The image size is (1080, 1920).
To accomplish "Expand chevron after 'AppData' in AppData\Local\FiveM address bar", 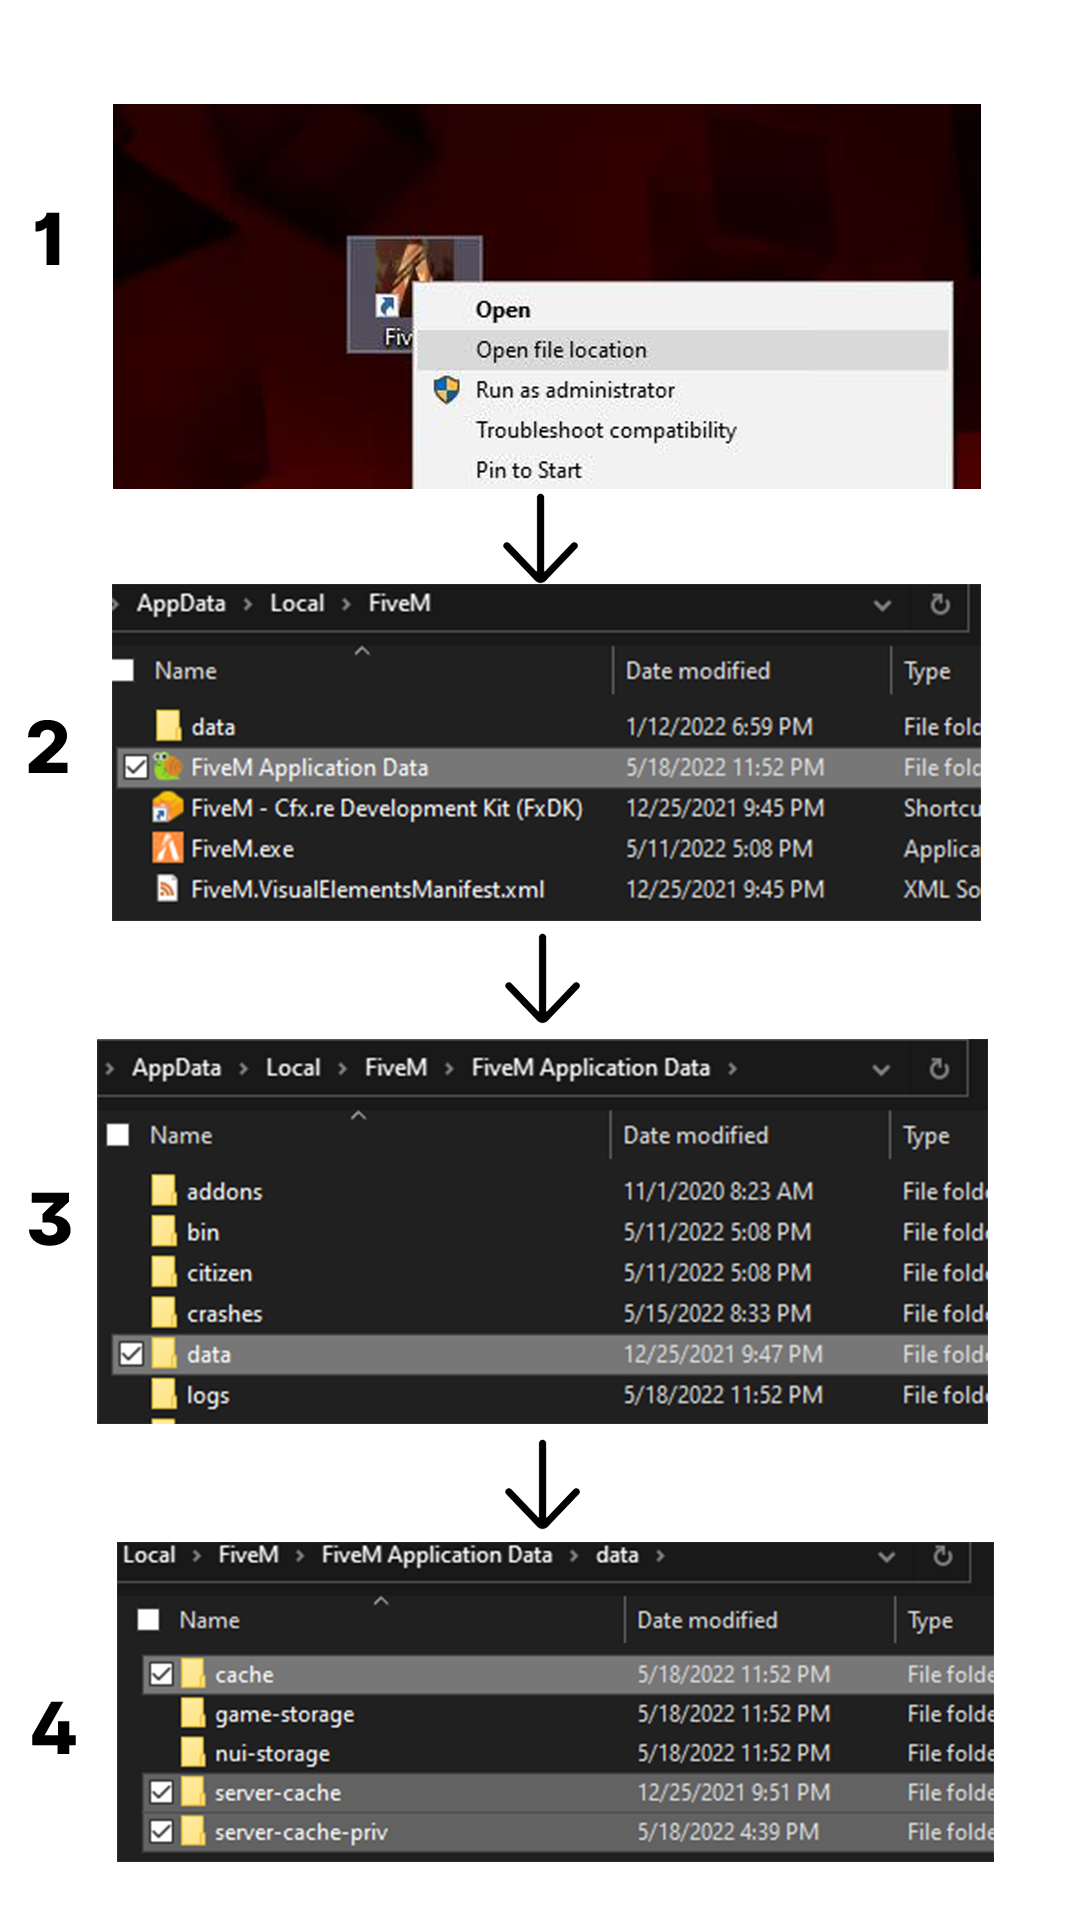I will tap(247, 604).
